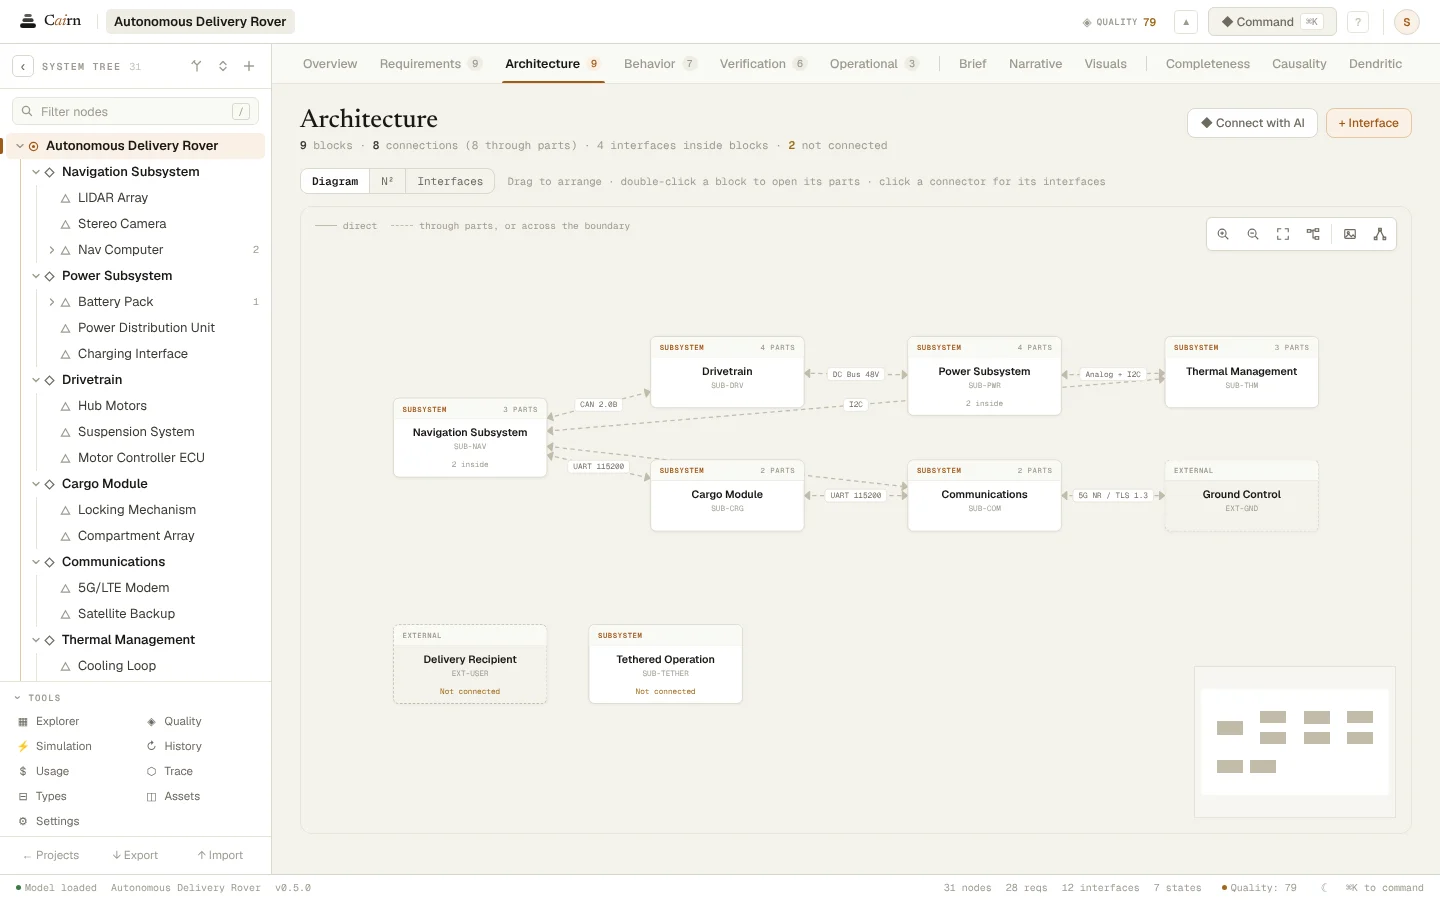Screen dimensions: 1440x900
Task: Export diagram as image icon
Action: tap(1350, 234)
